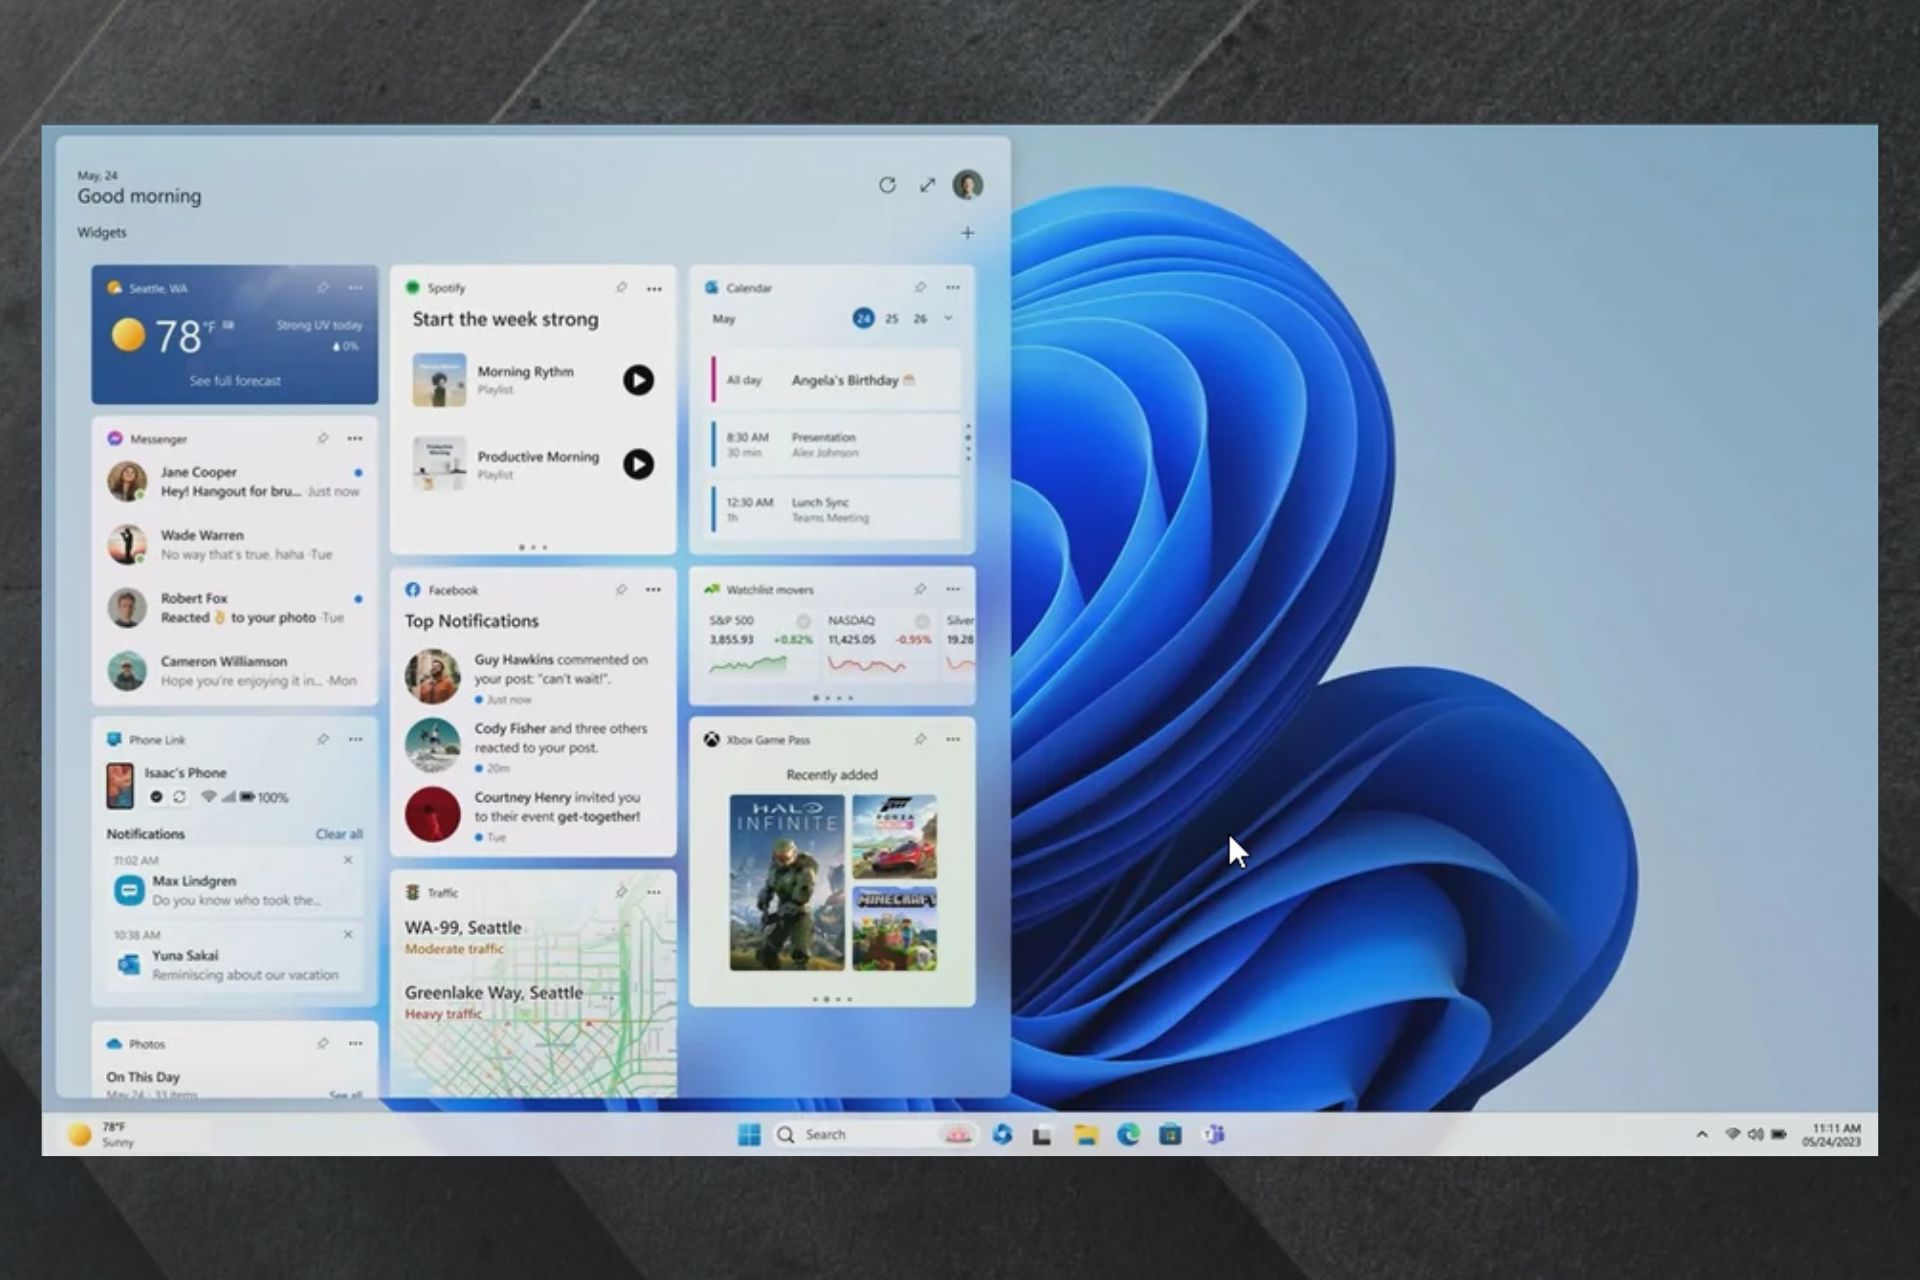
Task: Open the 8:30 AM Presentation event
Action: 835,445
